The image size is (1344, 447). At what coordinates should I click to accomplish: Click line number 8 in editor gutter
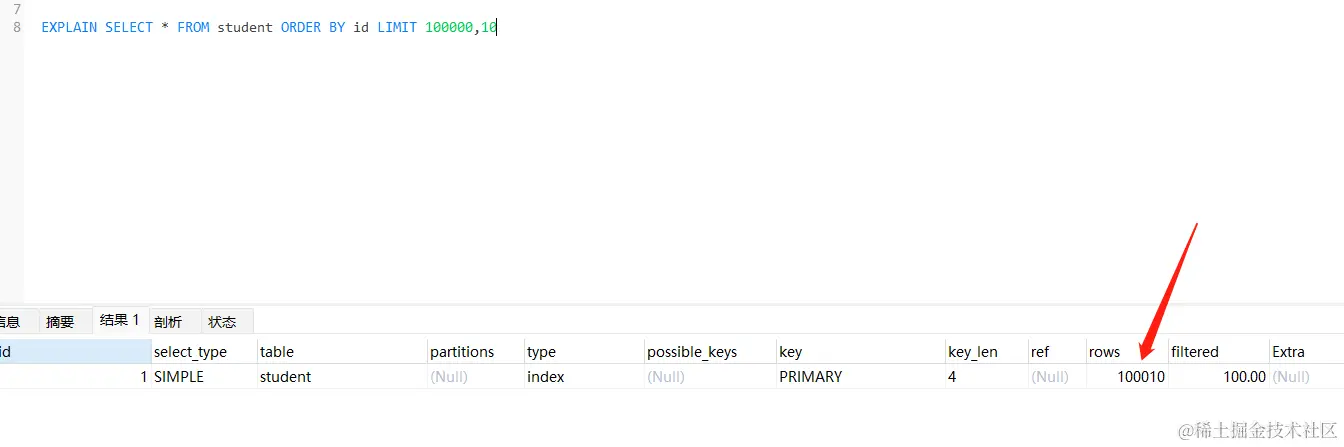coord(17,28)
